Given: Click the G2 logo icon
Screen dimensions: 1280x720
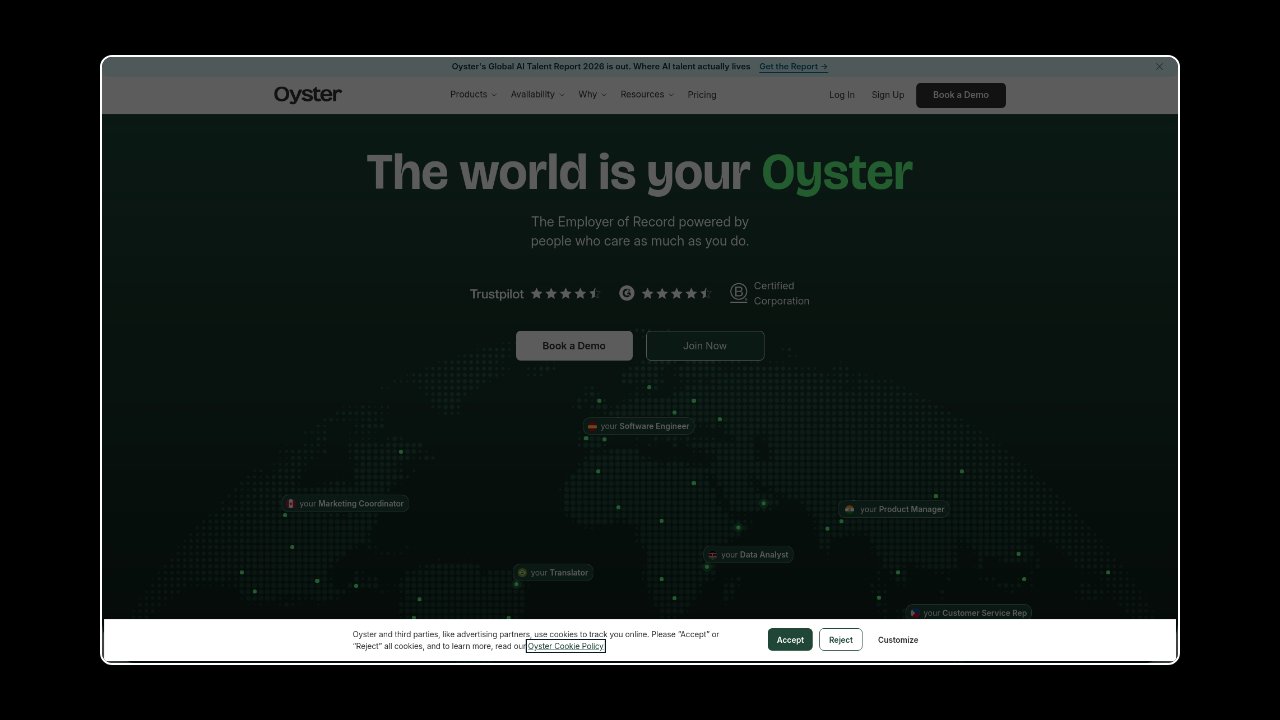Looking at the screenshot, I should click(x=627, y=293).
